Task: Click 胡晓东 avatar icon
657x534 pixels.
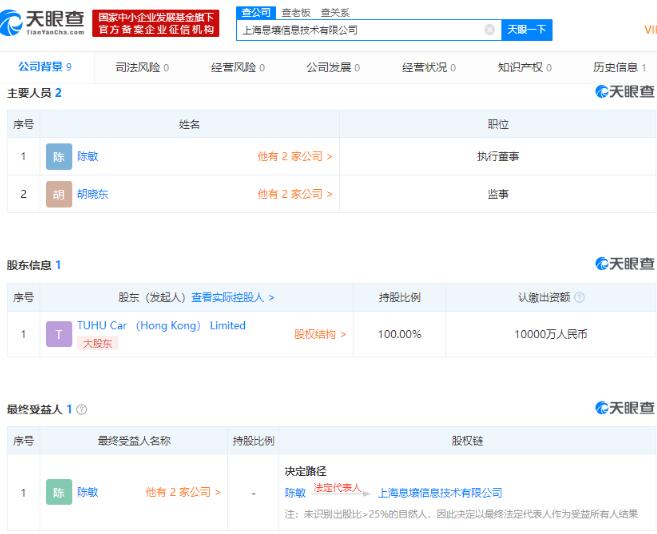Action: [59, 194]
